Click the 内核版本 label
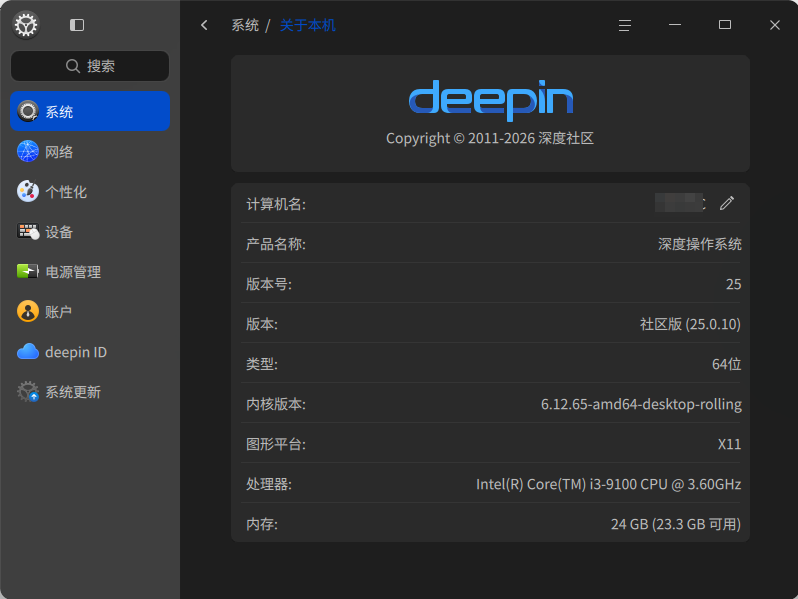798x599 pixels. [276, 404]
